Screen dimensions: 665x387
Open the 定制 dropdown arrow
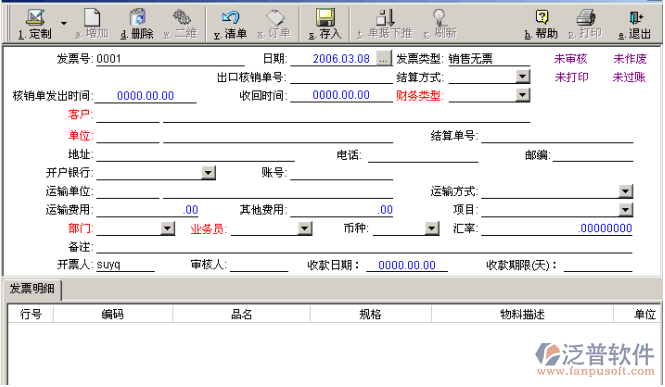64,23
